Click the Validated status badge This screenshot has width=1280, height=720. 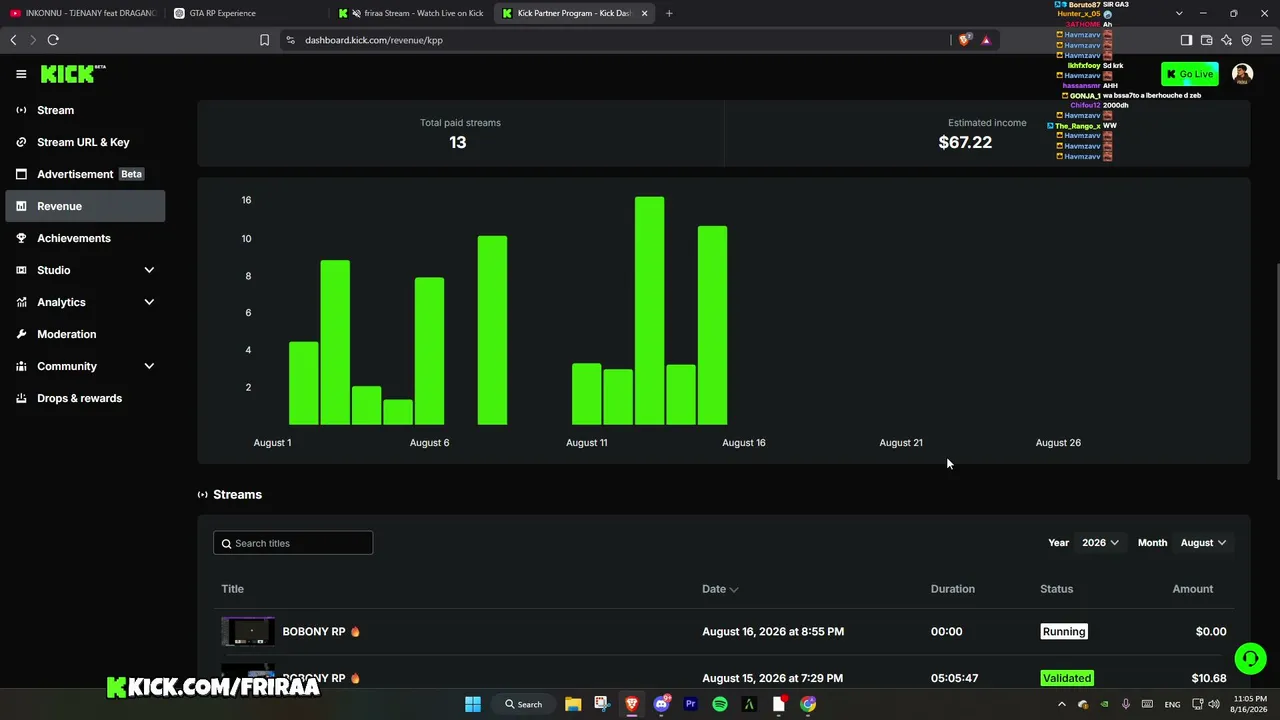(1067, 678)
